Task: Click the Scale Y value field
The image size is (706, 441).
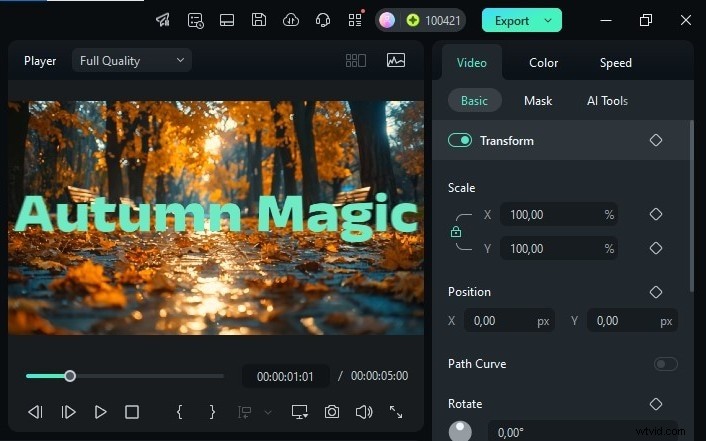Action: (x=559, y=248)
